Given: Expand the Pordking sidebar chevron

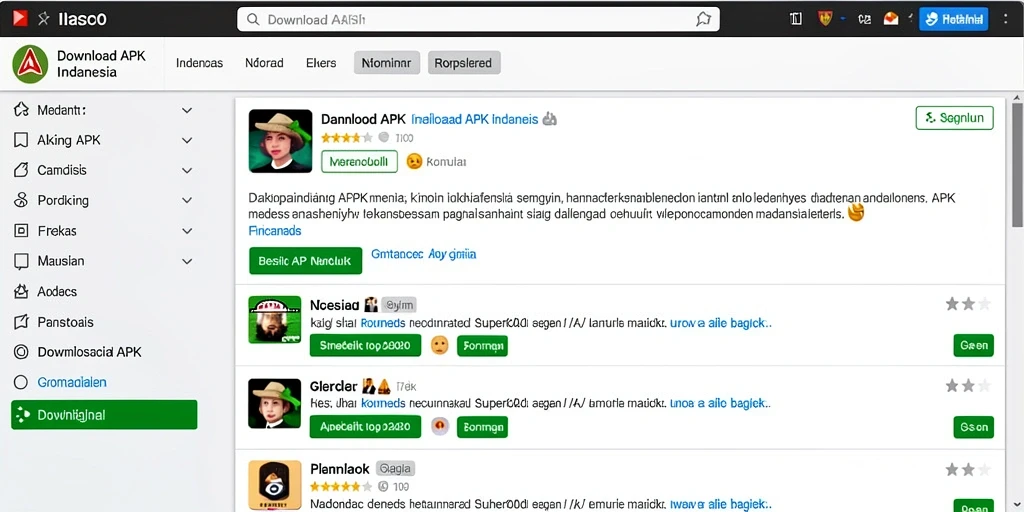Looking at the screenshot, I should click(x=187, y=200).
